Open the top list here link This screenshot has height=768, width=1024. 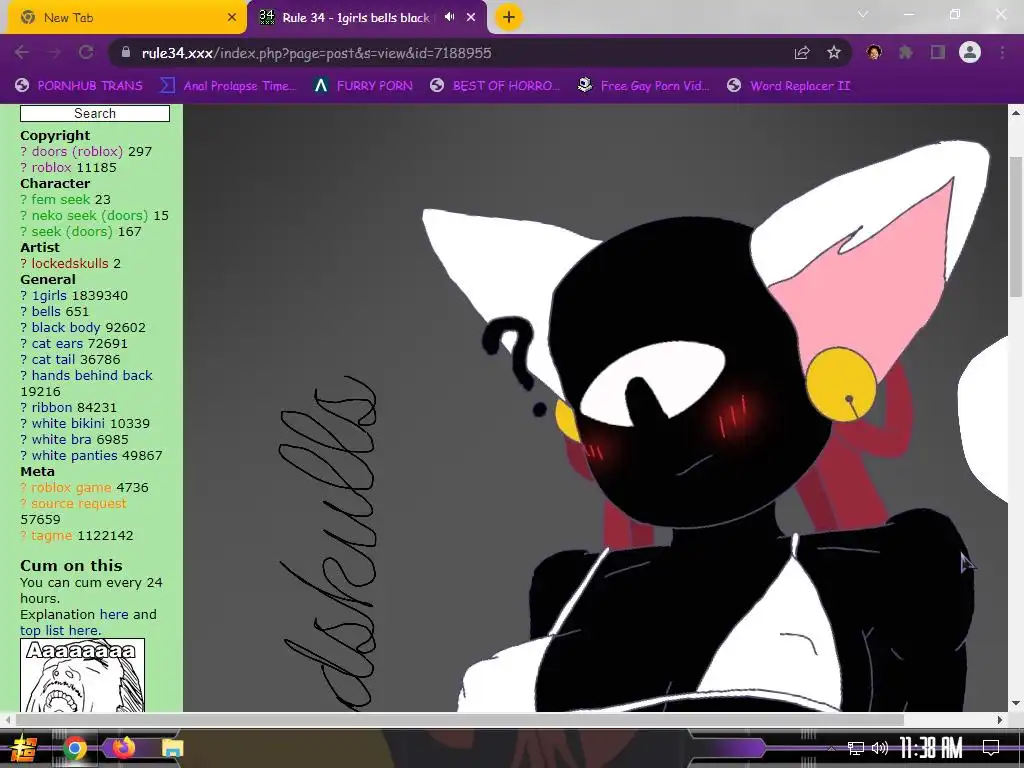(60, 631)
